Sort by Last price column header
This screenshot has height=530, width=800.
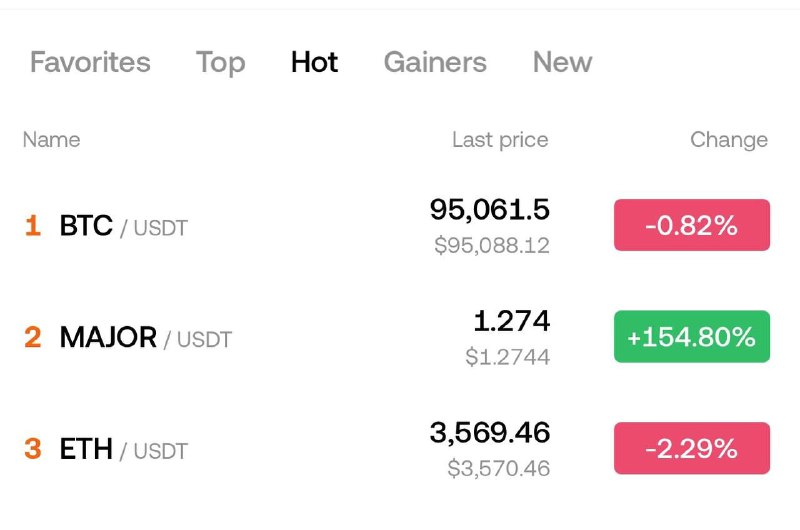click(500, 140)
